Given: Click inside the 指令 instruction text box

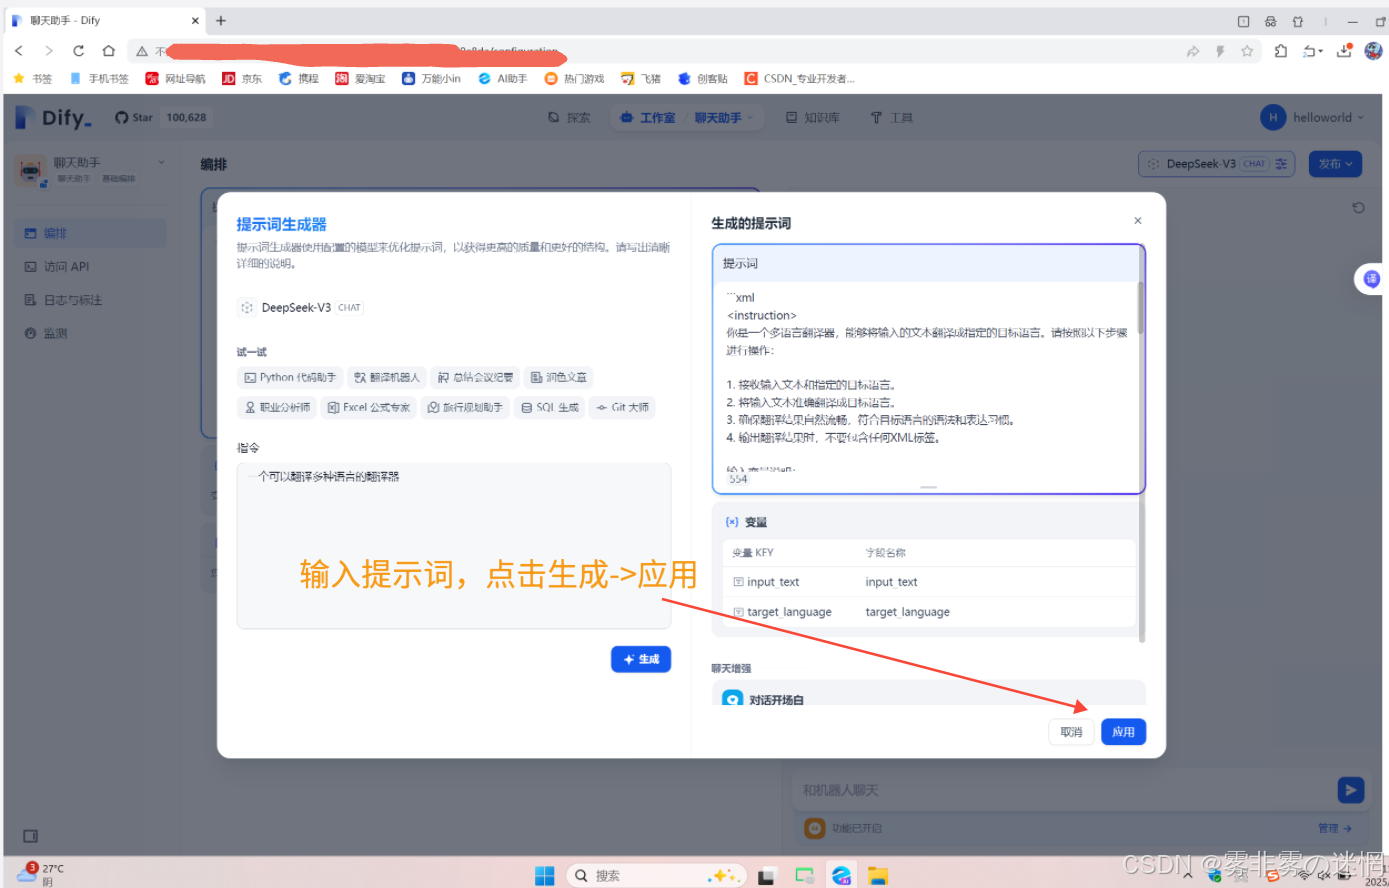Looking at the screenshot, I should pyautogui.click(x=454, y=545).
